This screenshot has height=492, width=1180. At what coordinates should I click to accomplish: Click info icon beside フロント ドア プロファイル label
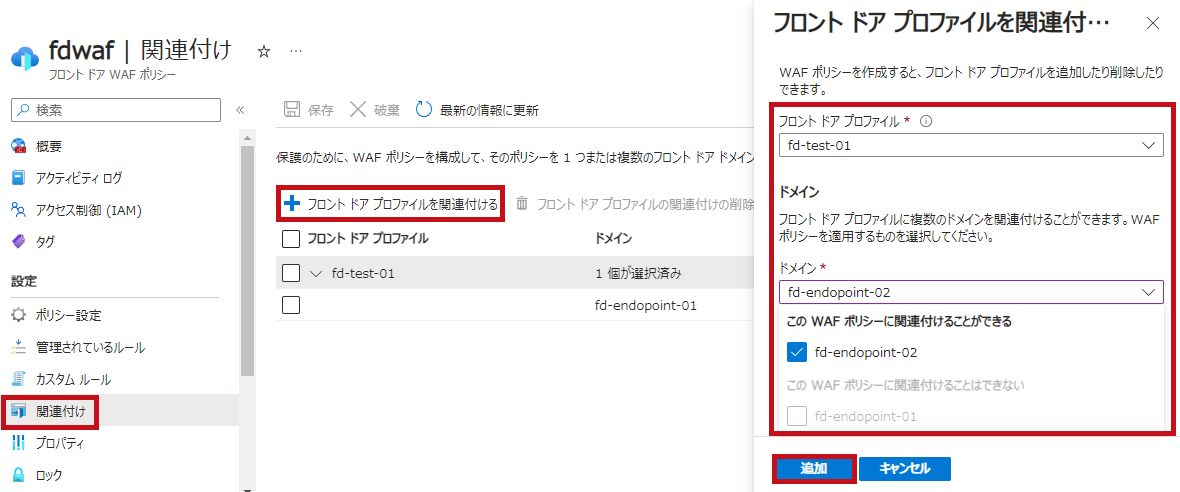926,120
